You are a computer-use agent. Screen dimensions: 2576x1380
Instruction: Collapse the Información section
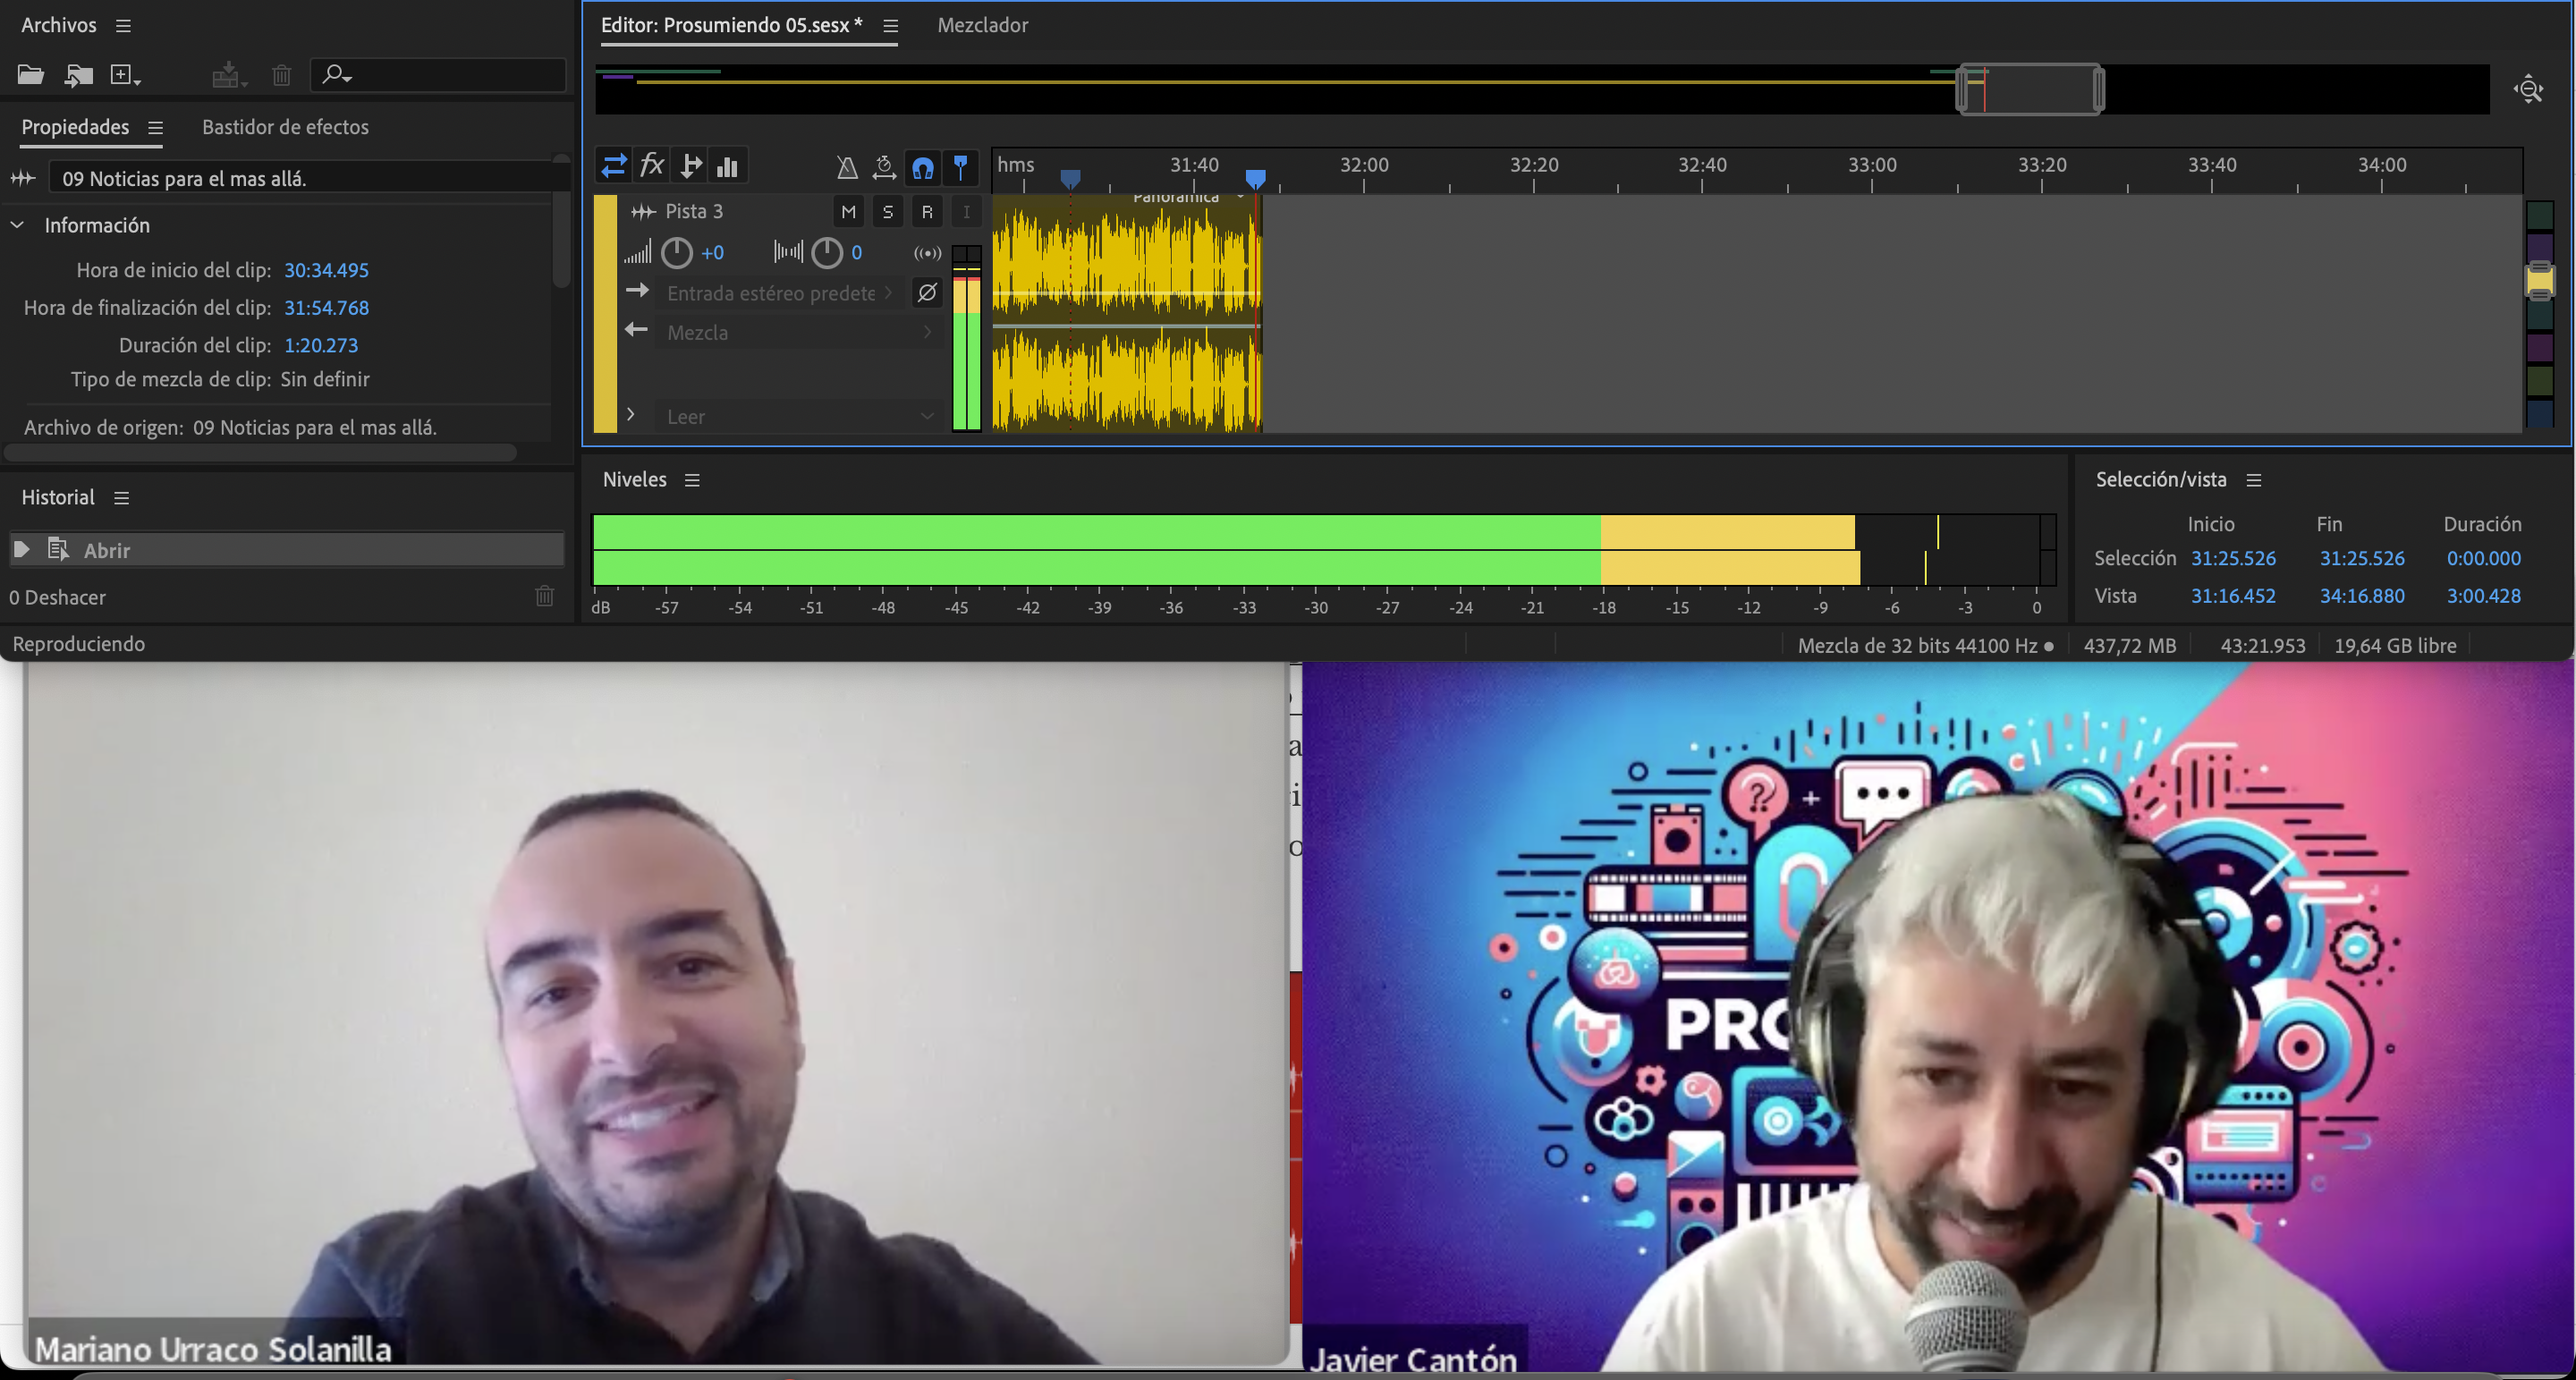click(17, 225)
